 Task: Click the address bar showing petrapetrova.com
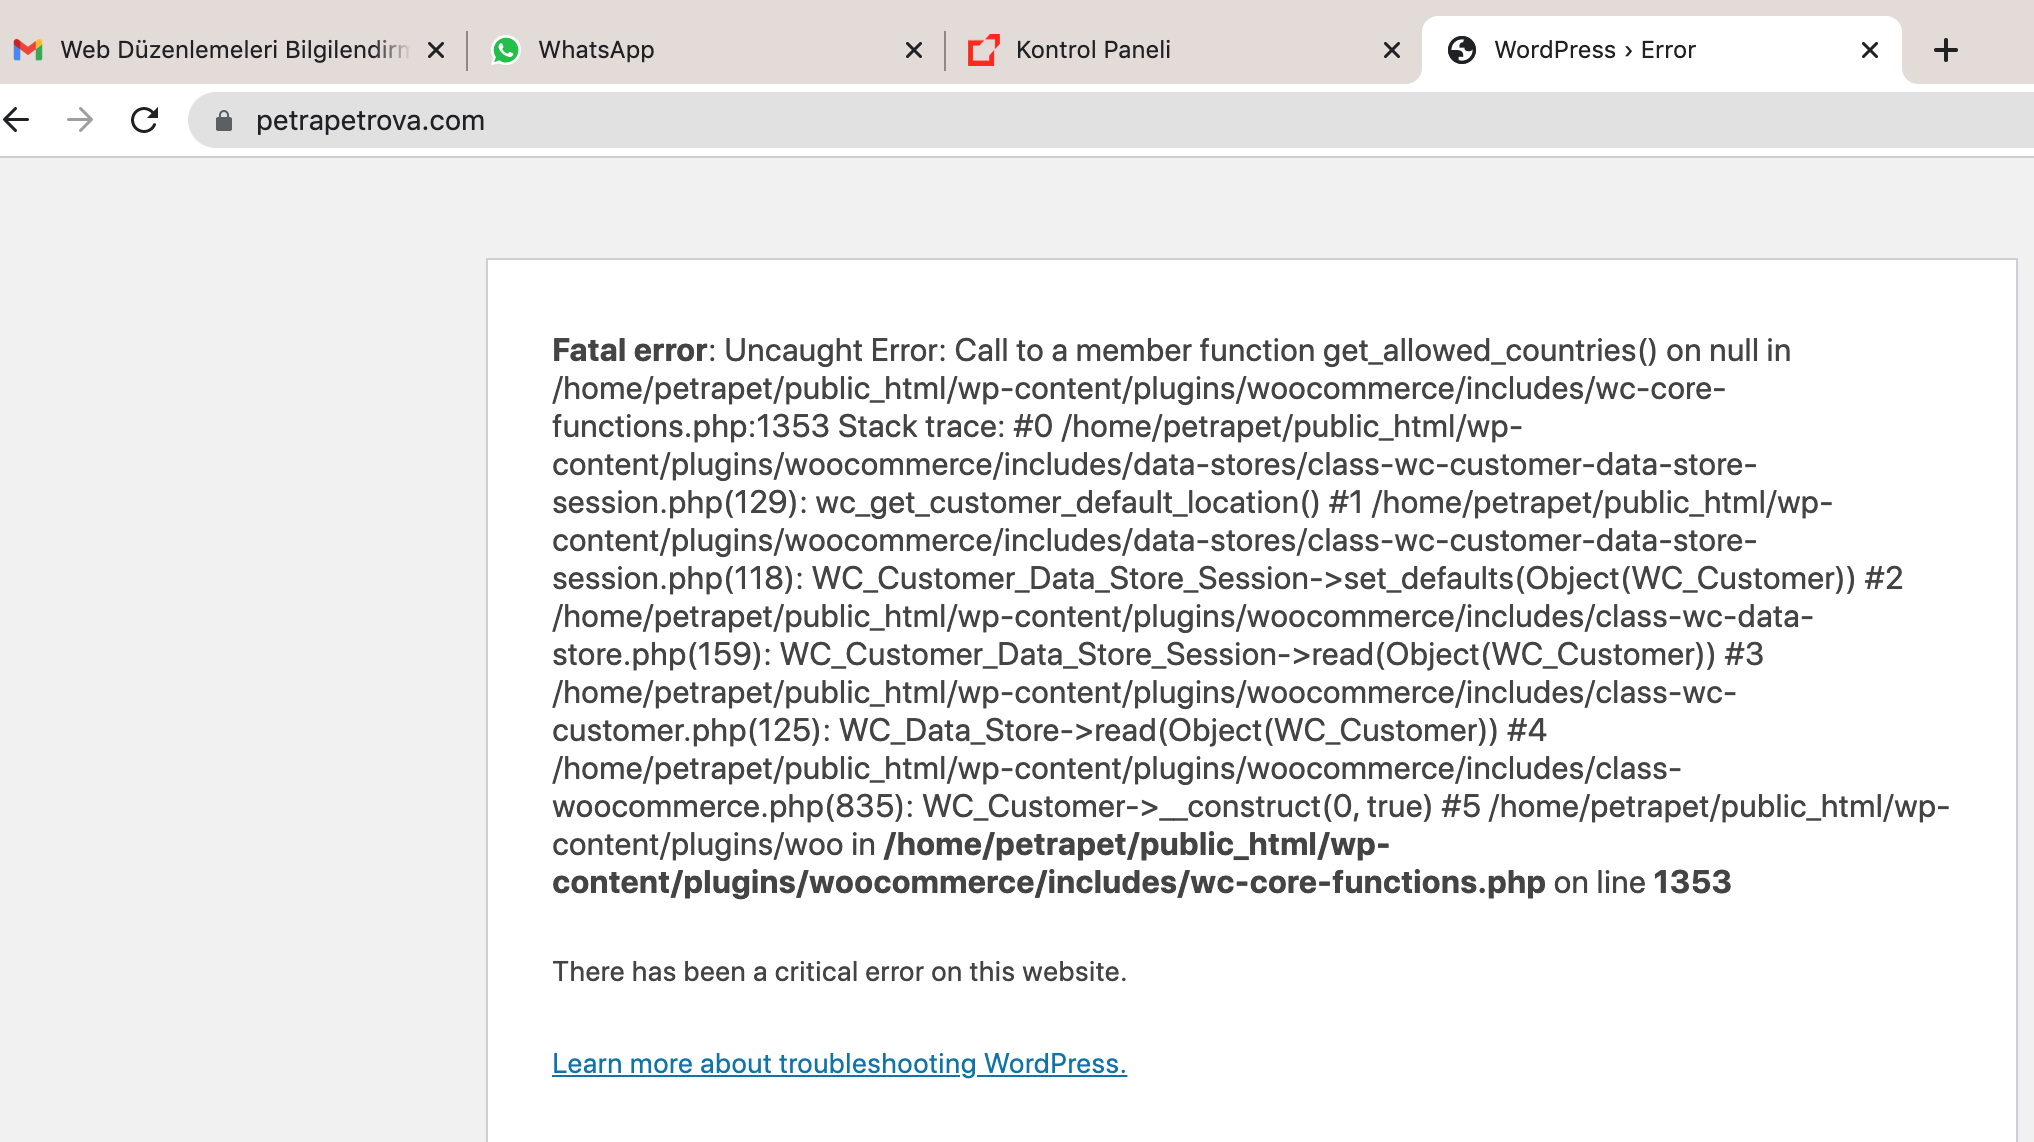point(1110,120)
